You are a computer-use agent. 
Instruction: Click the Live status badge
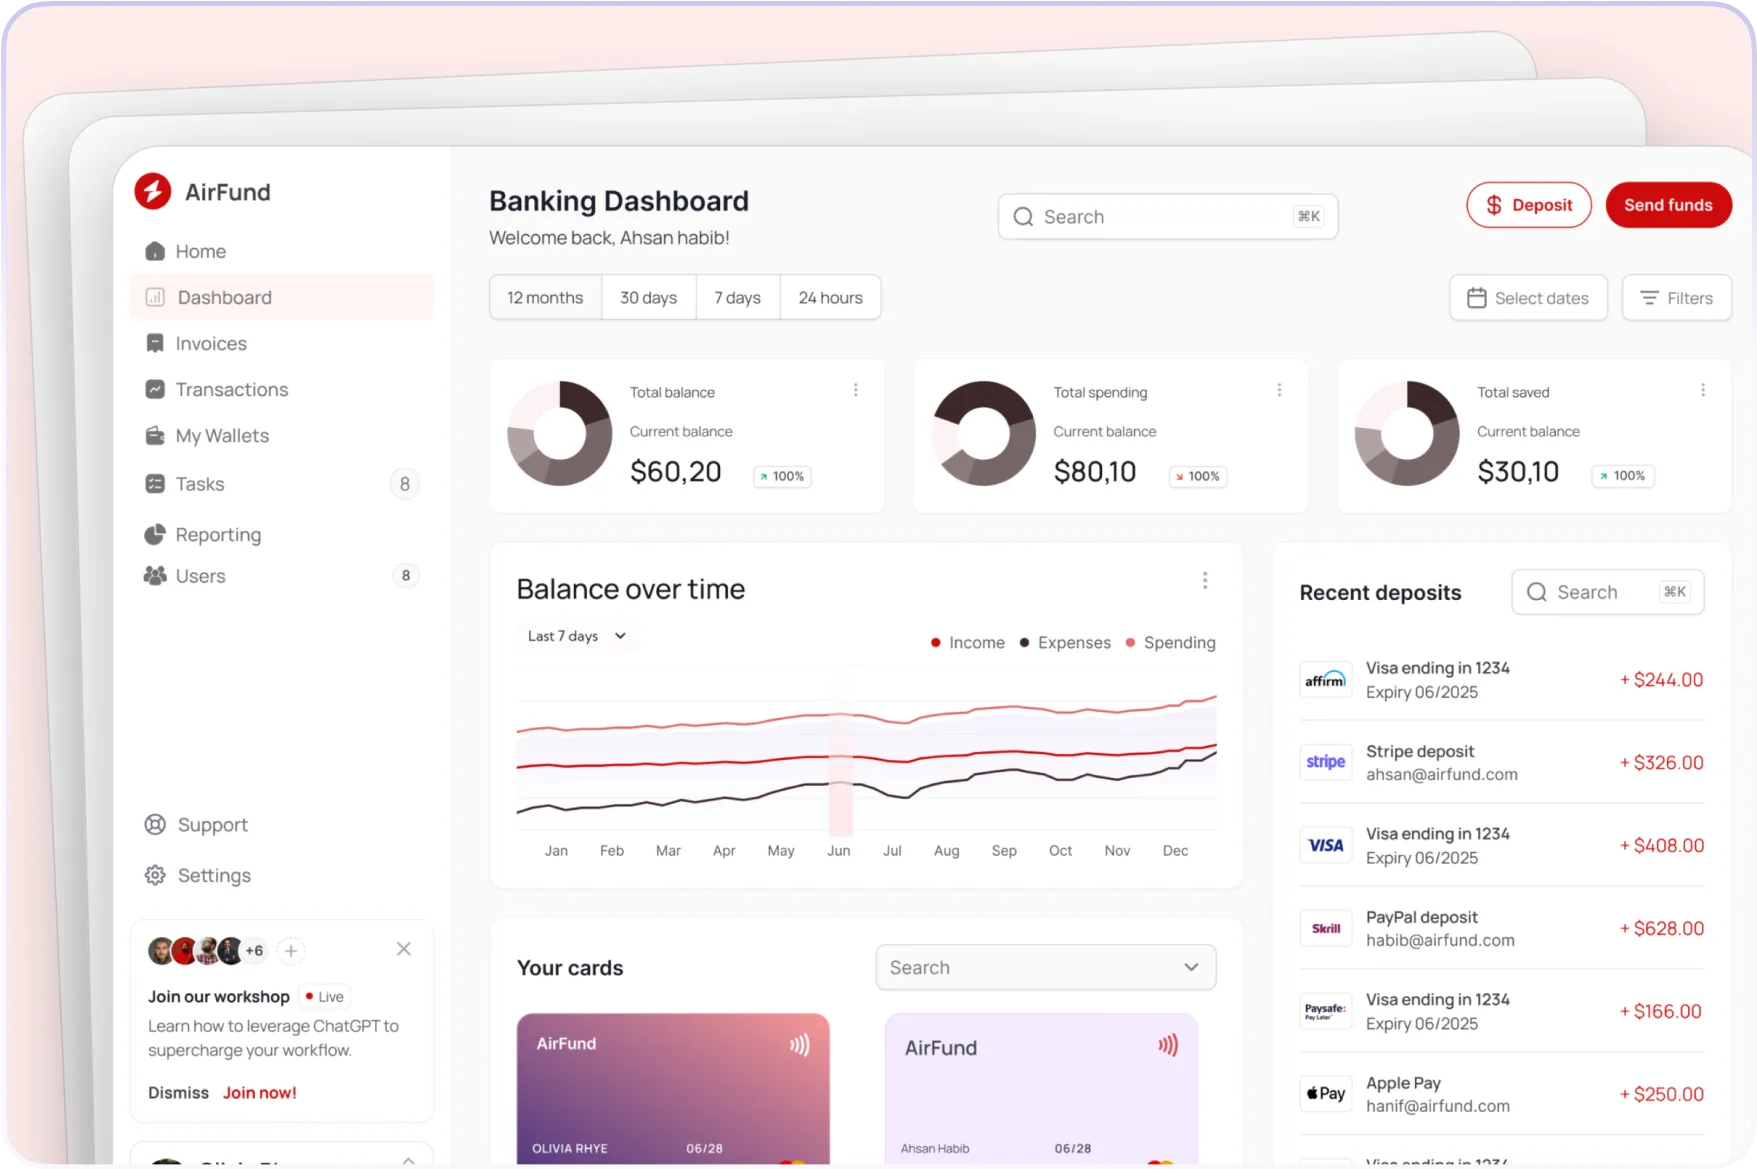(324, 997)
